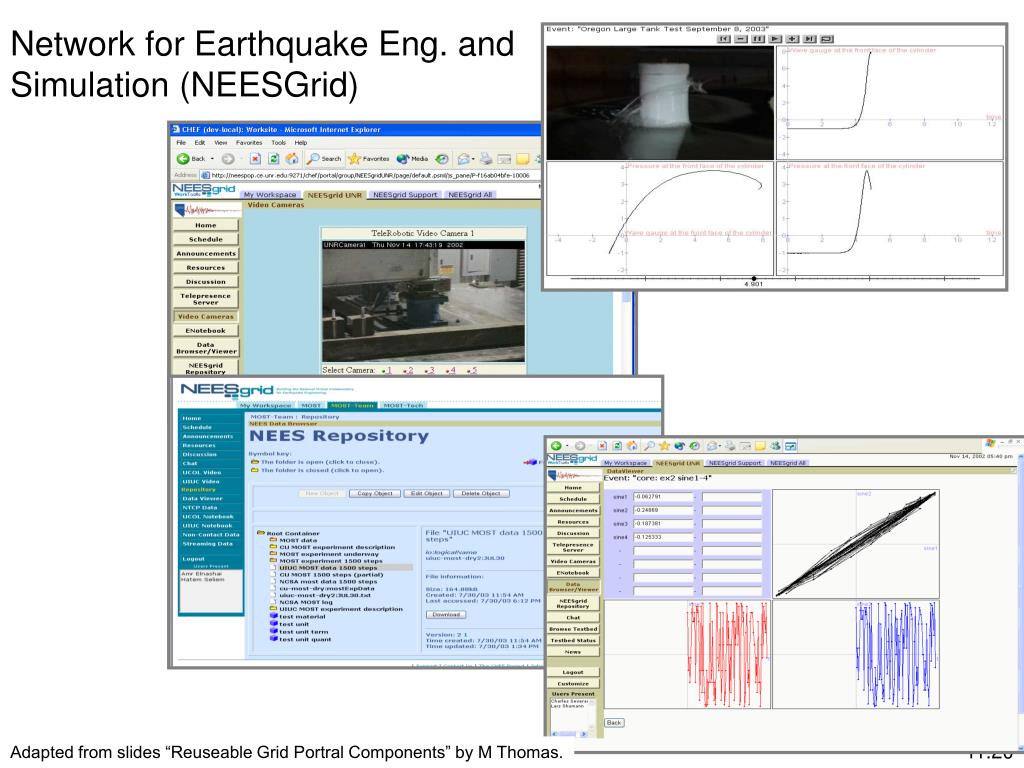Click sine1 value field in DataViewer
Viewport: 1024px width, 768px height.
pyautogui.click(x=662, y=497)
